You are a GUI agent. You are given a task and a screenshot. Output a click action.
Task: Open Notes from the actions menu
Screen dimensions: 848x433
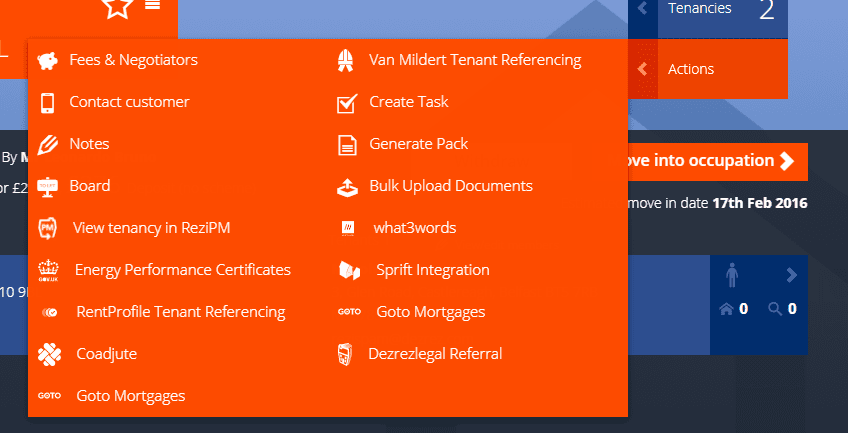click(x=89, y=144)
